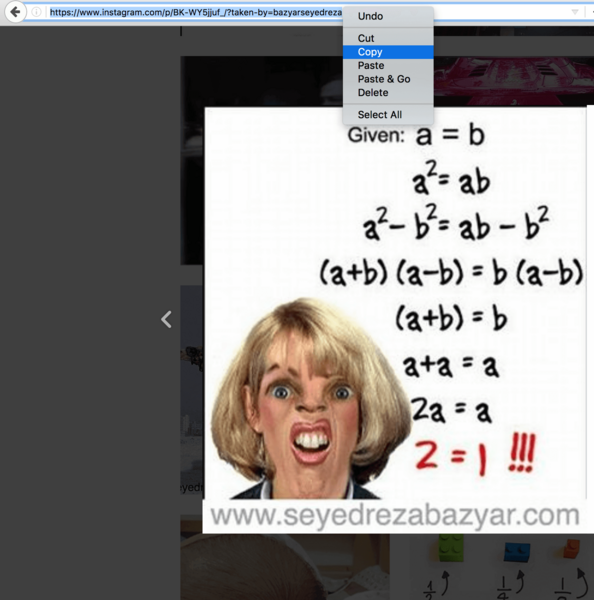Open the pink thumbnail behind the post
The width and height of the screenshot is (594, 600).
click(x=514, y=80)
